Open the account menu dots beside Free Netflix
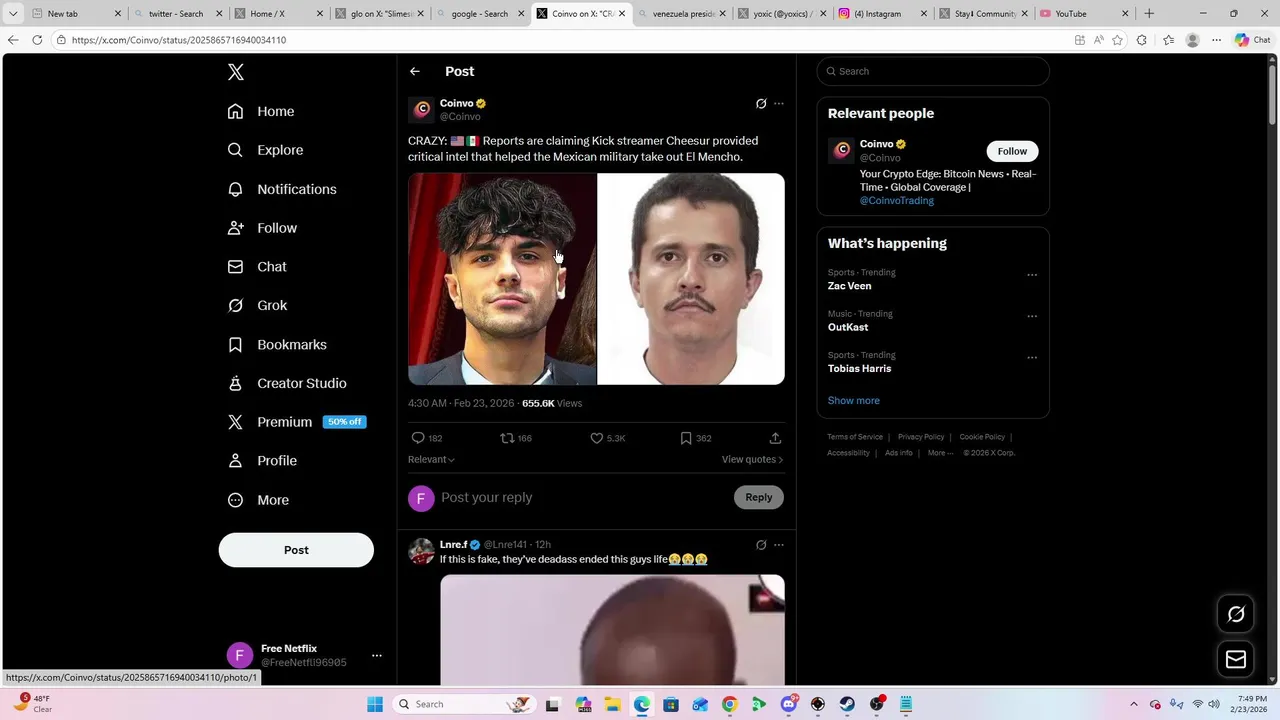1280x720 pixels. 376,656
